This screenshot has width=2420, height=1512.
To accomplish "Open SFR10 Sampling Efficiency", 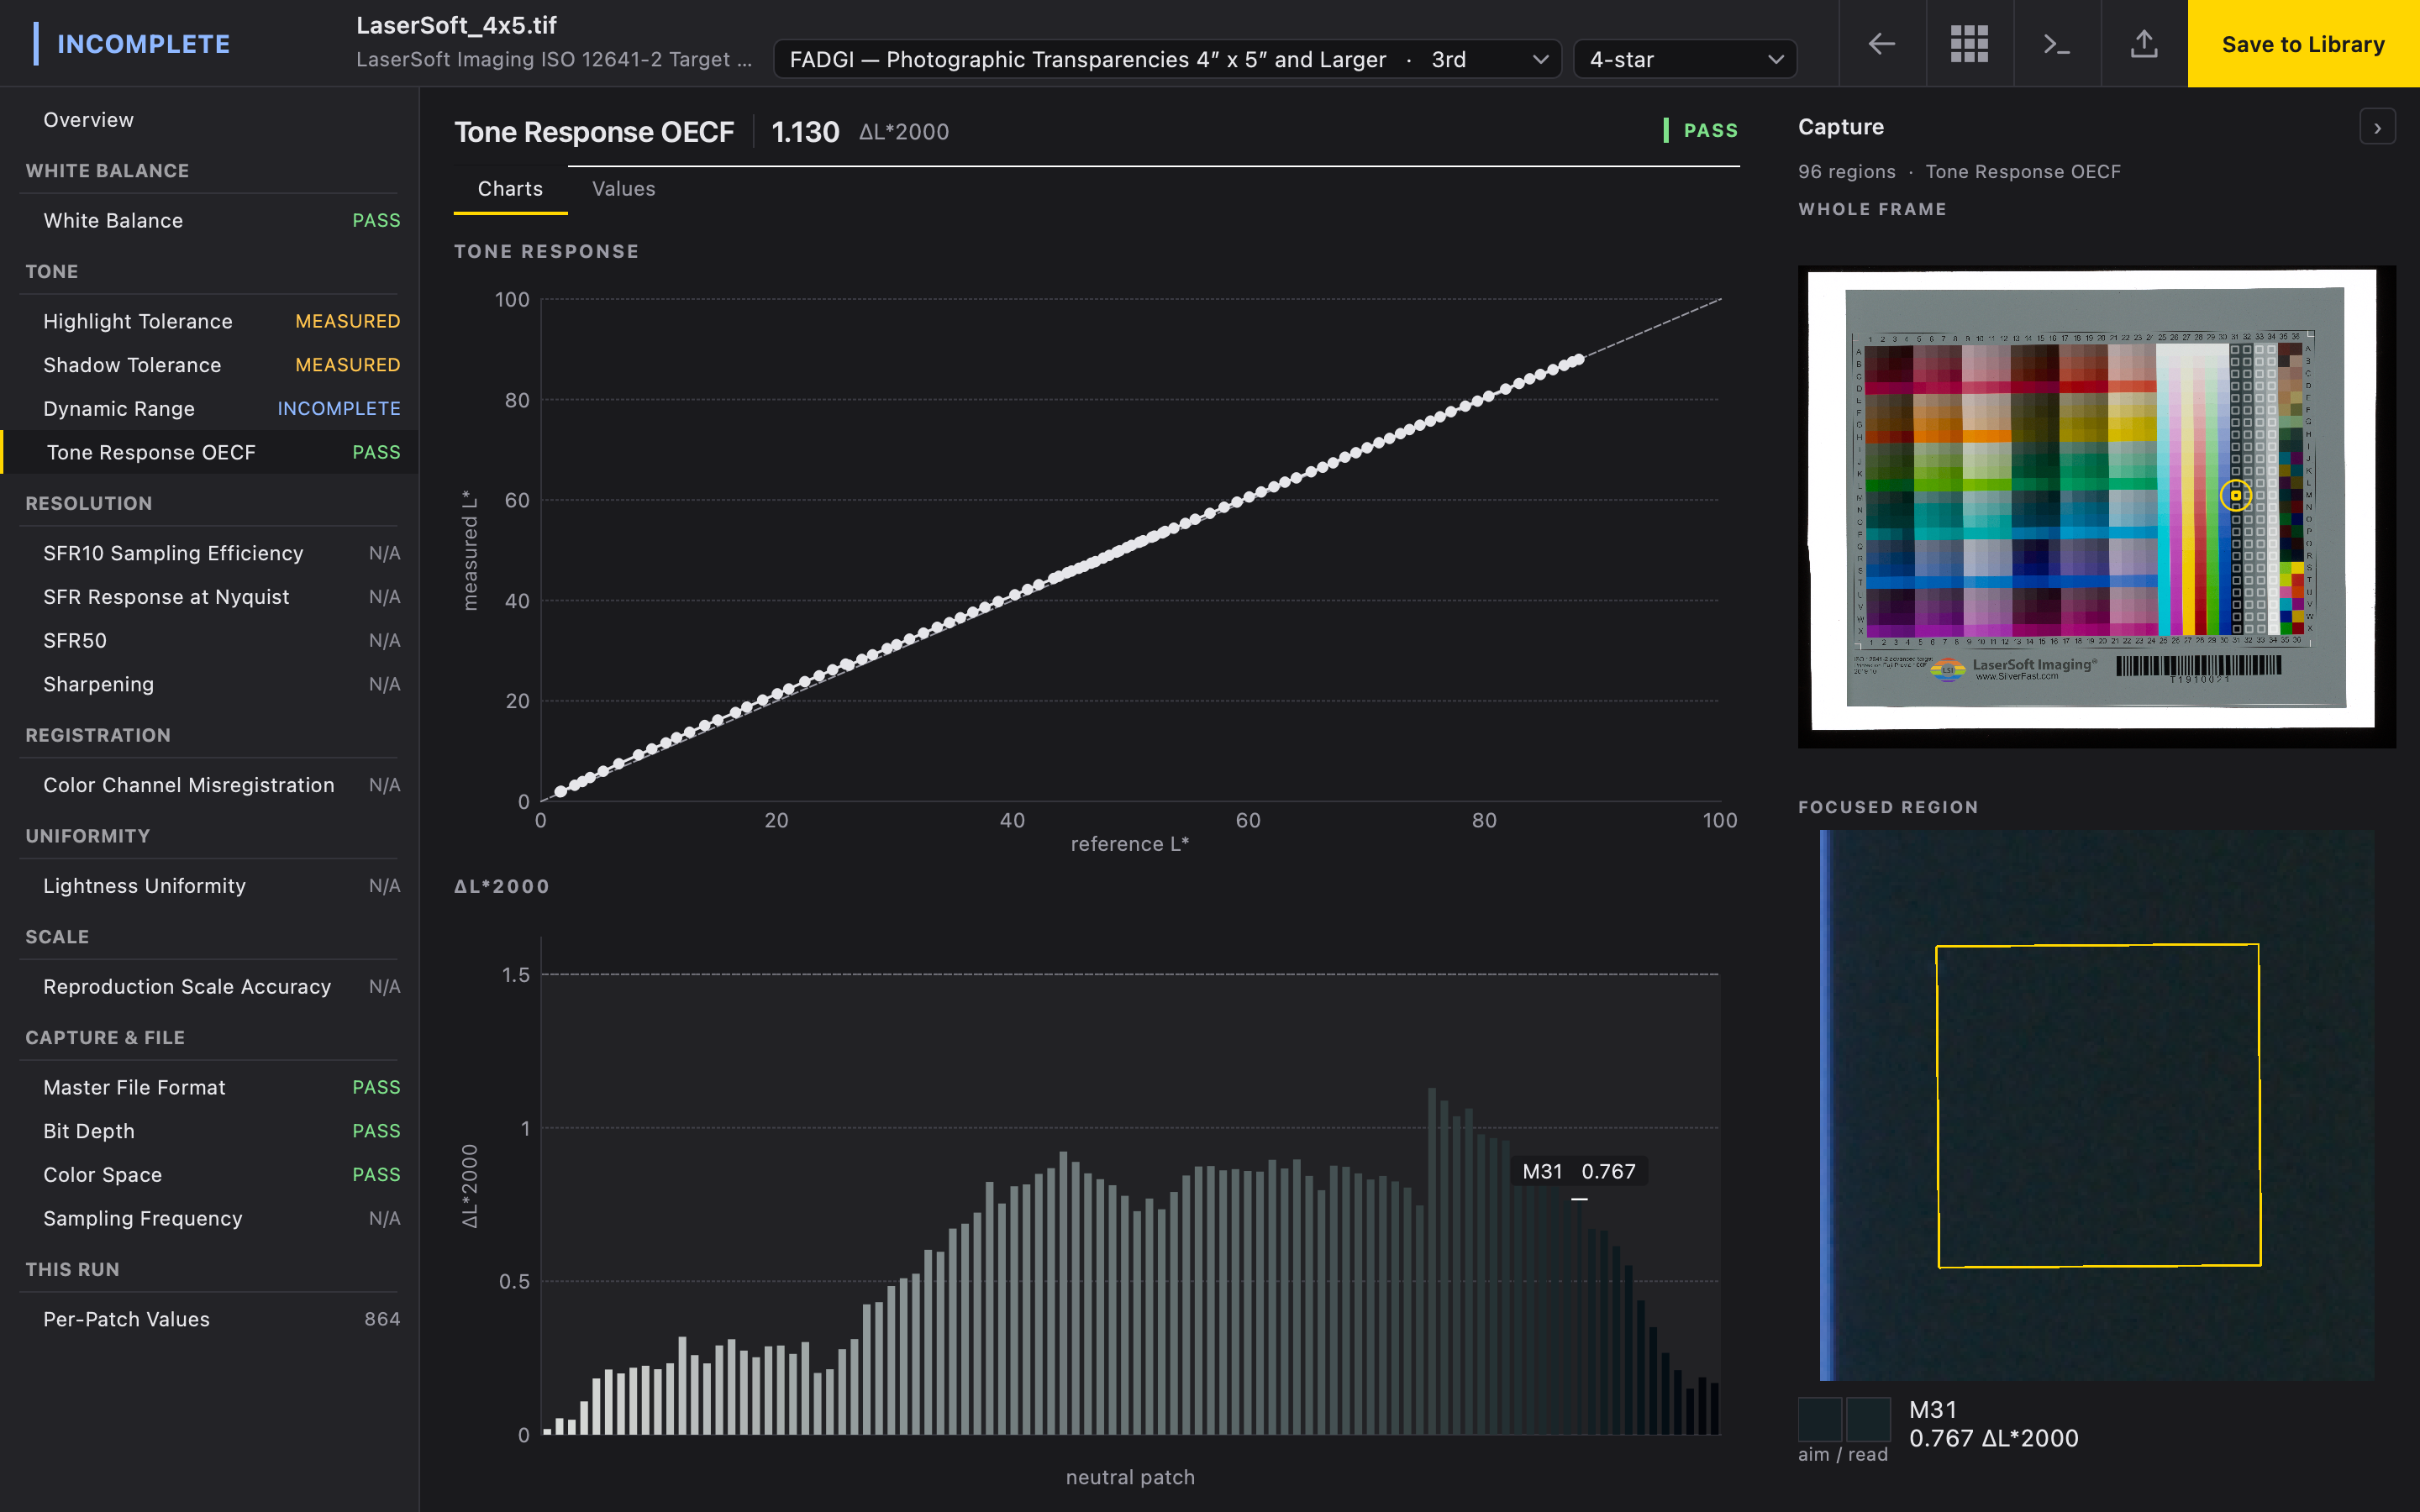I will point(210,553).
